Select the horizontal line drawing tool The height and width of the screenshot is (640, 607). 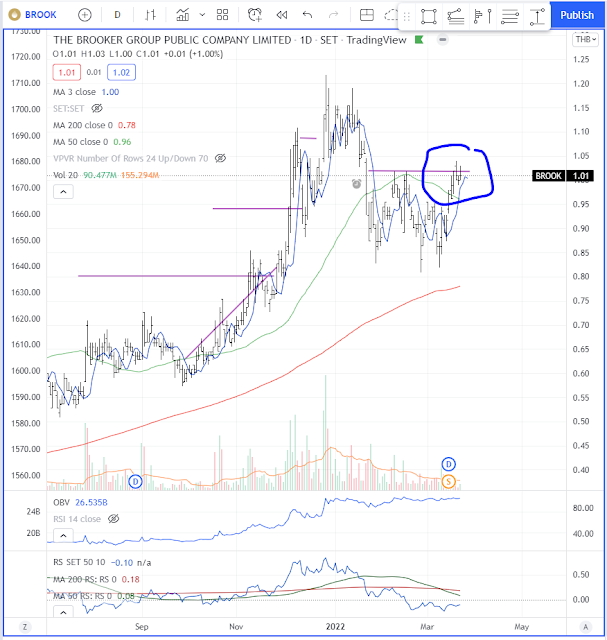point(509,16)
